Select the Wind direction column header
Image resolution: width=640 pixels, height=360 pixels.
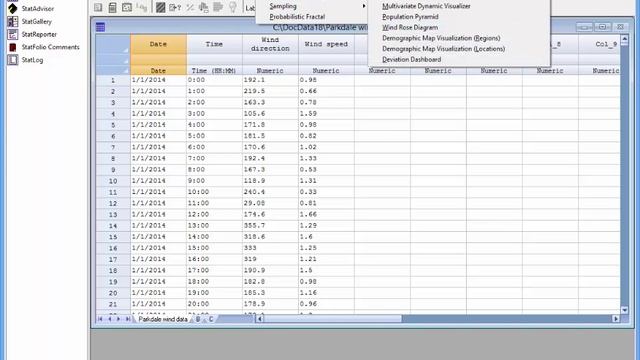click(270, 44)
